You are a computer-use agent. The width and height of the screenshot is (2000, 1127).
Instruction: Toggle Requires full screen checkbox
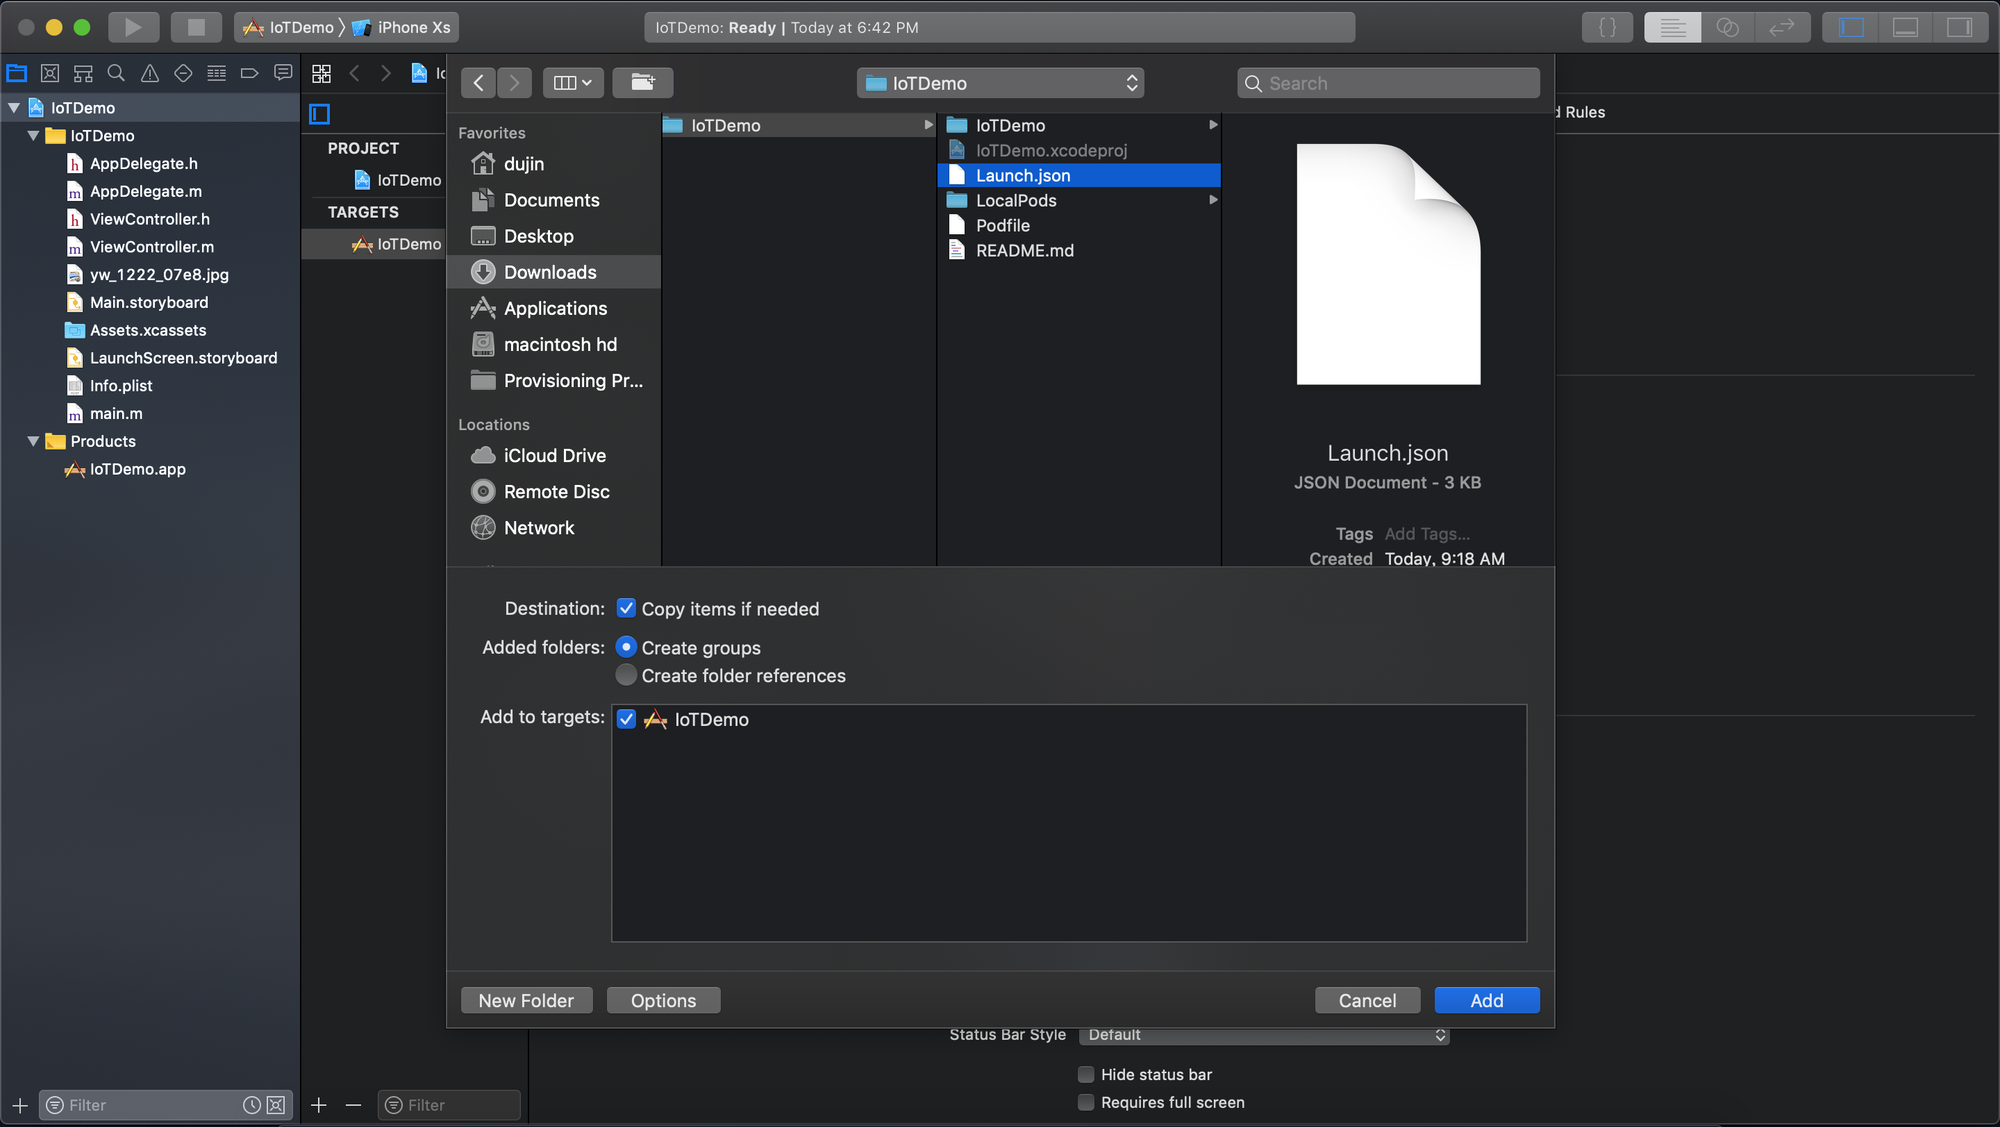point(1086,1102)
